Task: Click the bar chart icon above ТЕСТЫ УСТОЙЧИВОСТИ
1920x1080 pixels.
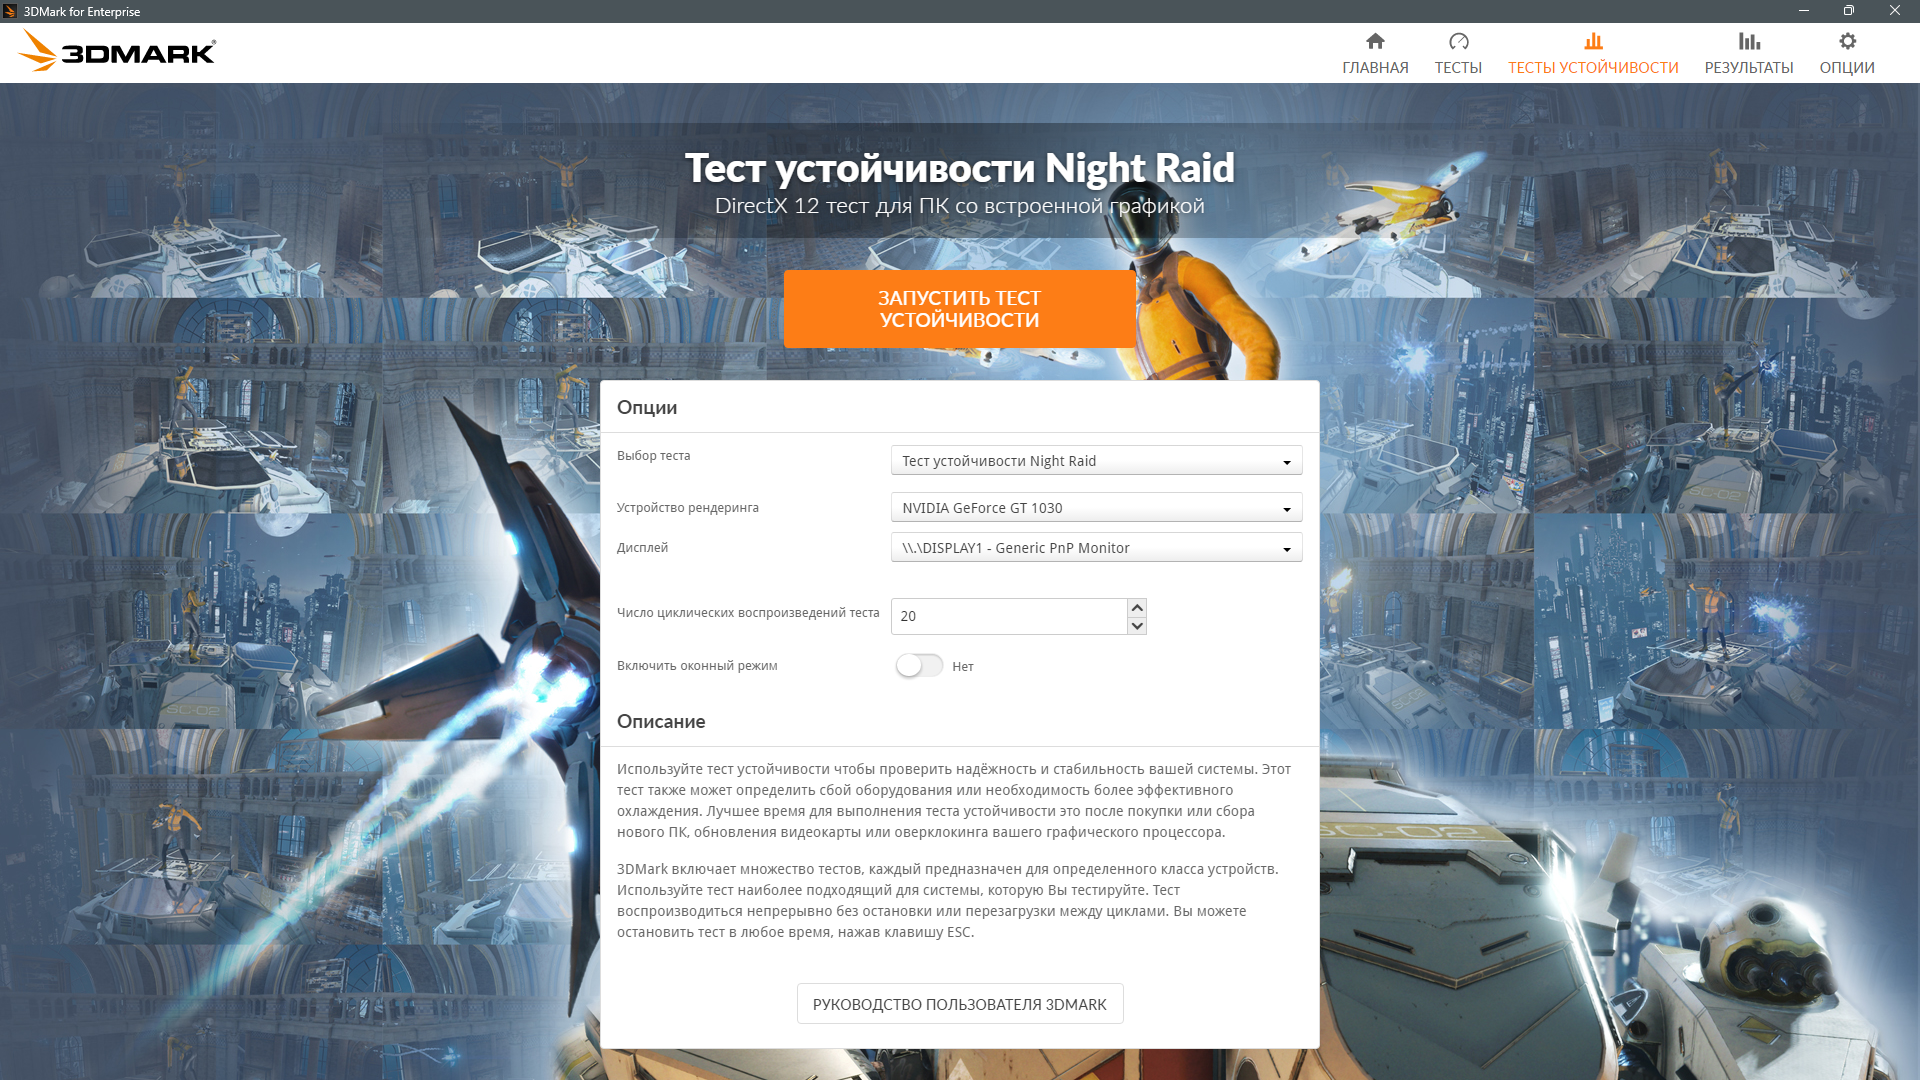Action: click(1593, 41)
